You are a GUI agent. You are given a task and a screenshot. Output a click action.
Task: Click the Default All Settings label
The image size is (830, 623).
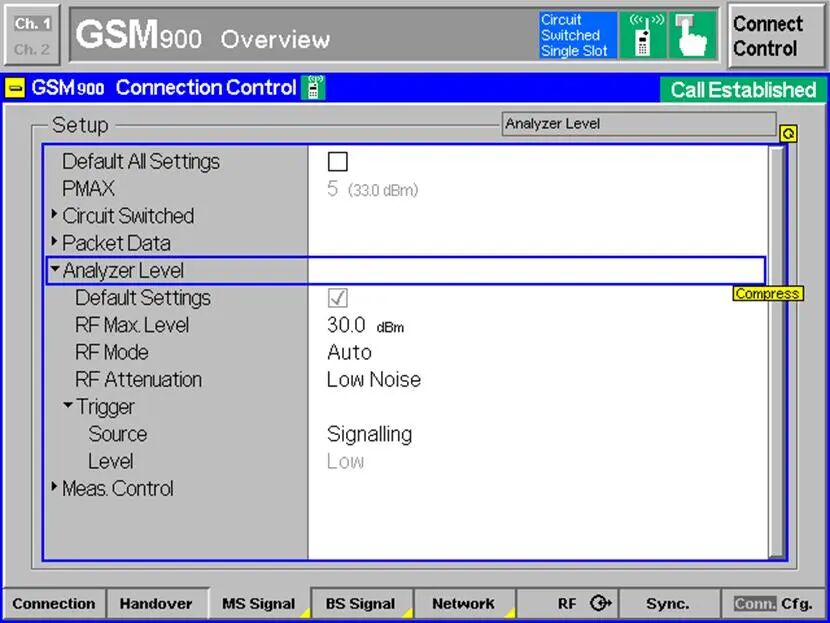click(141, 162)
